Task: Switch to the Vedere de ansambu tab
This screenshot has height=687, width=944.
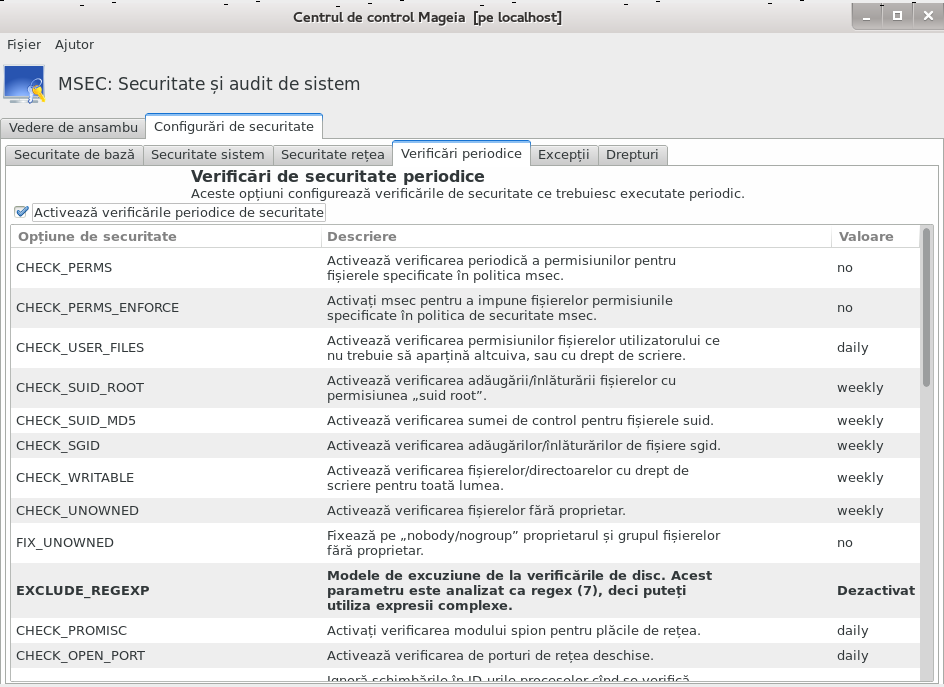Action: click(73, 128)
